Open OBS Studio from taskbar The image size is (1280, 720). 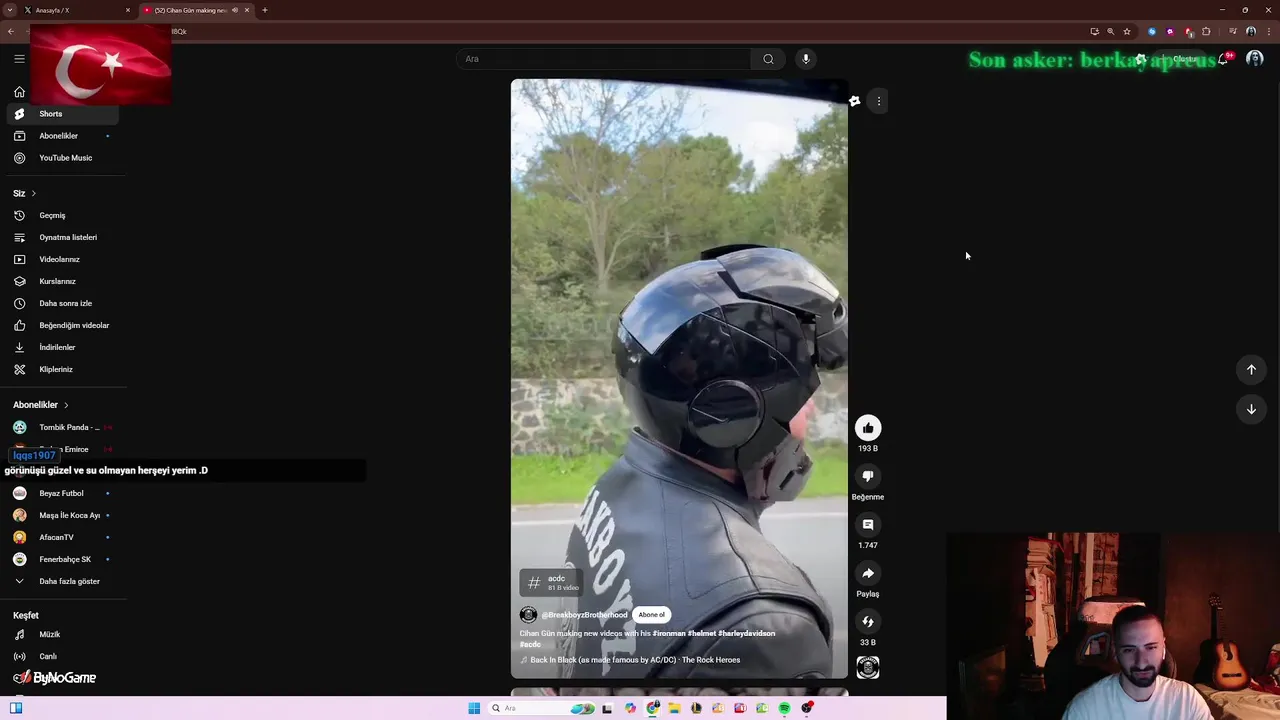[x=807, y=708]
